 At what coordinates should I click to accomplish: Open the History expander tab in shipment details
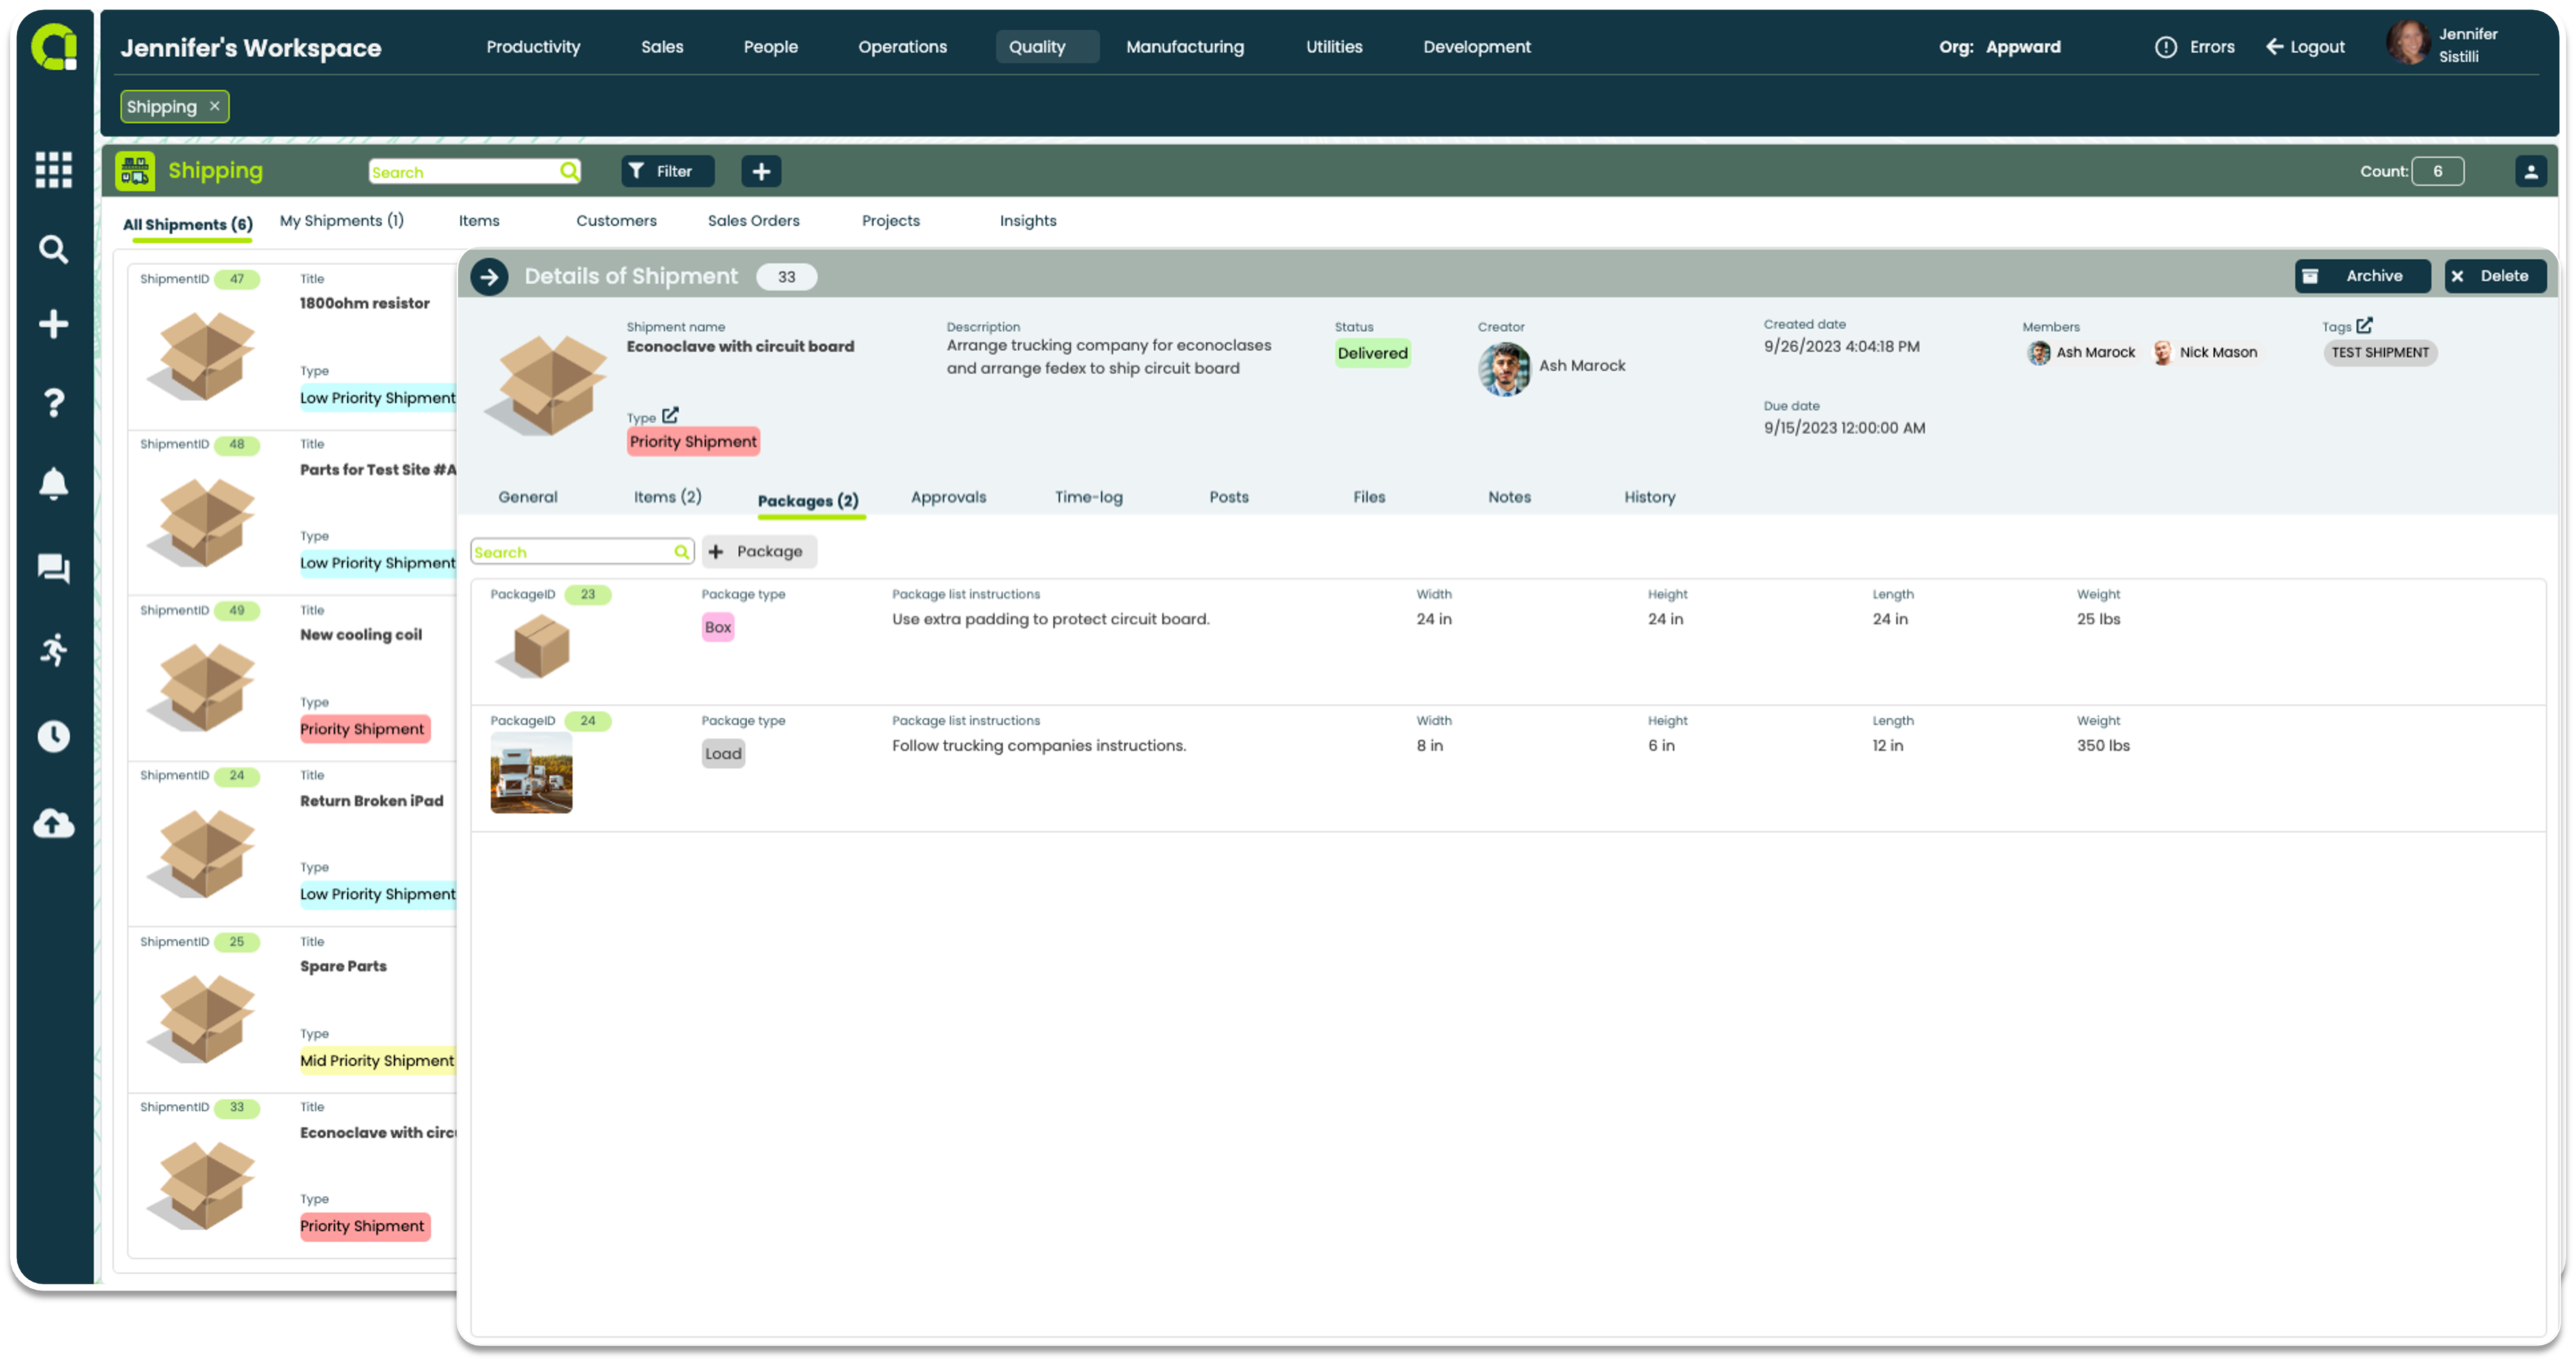1646,496
